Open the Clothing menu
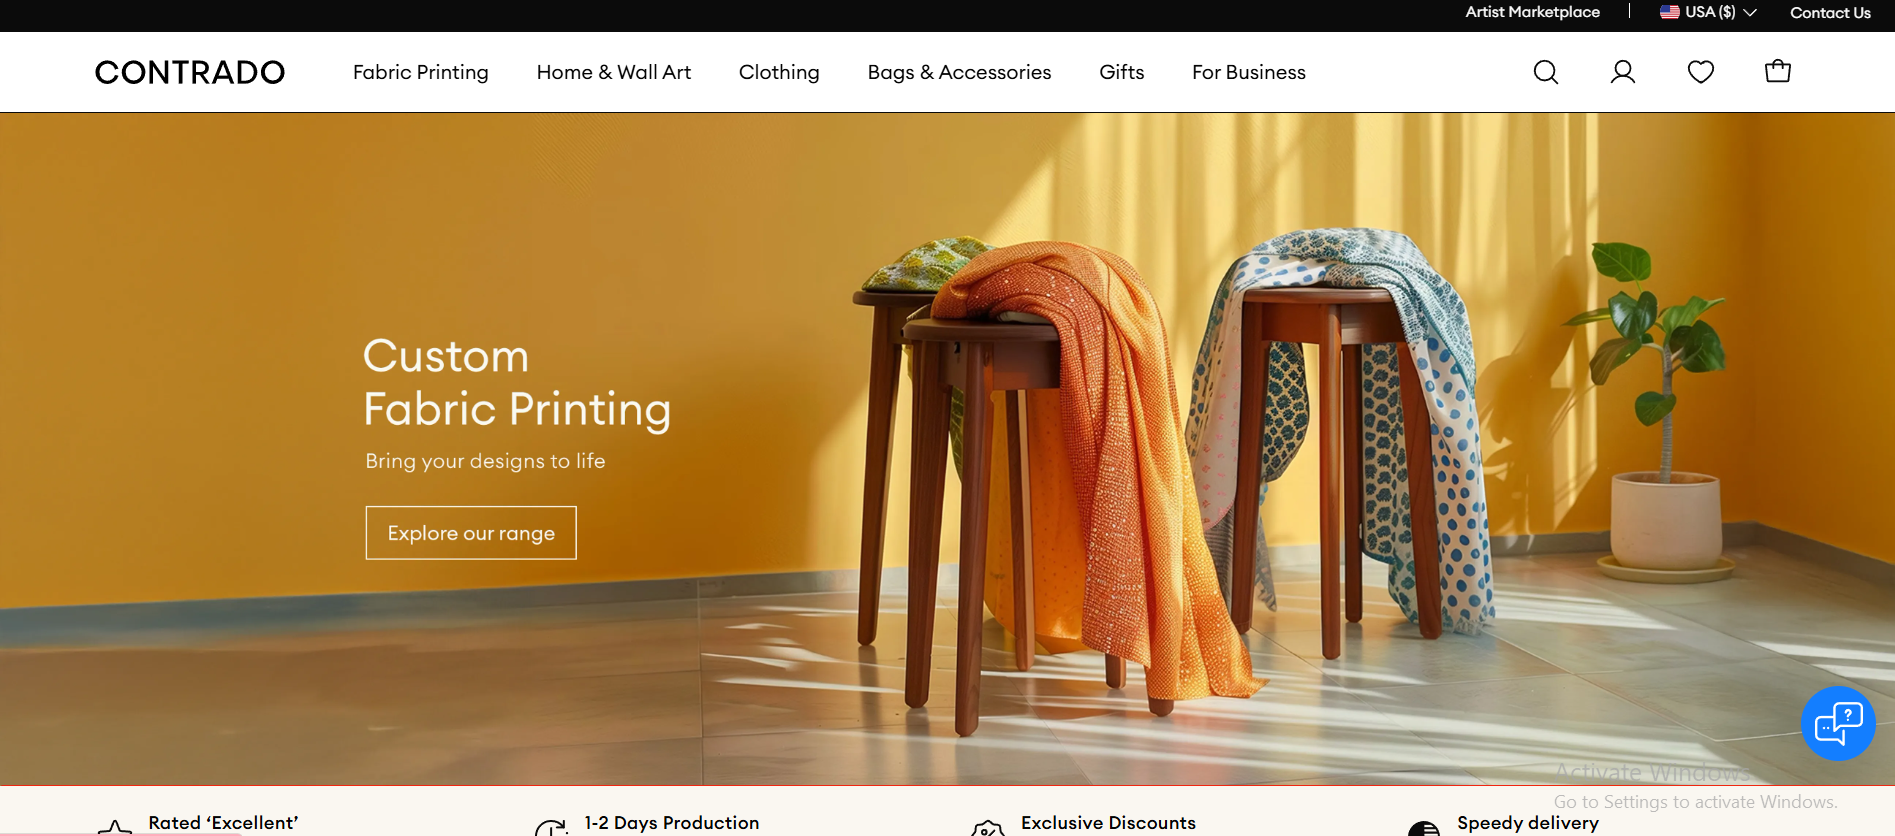The image size is (1895, 836). [x=779, y=72]
